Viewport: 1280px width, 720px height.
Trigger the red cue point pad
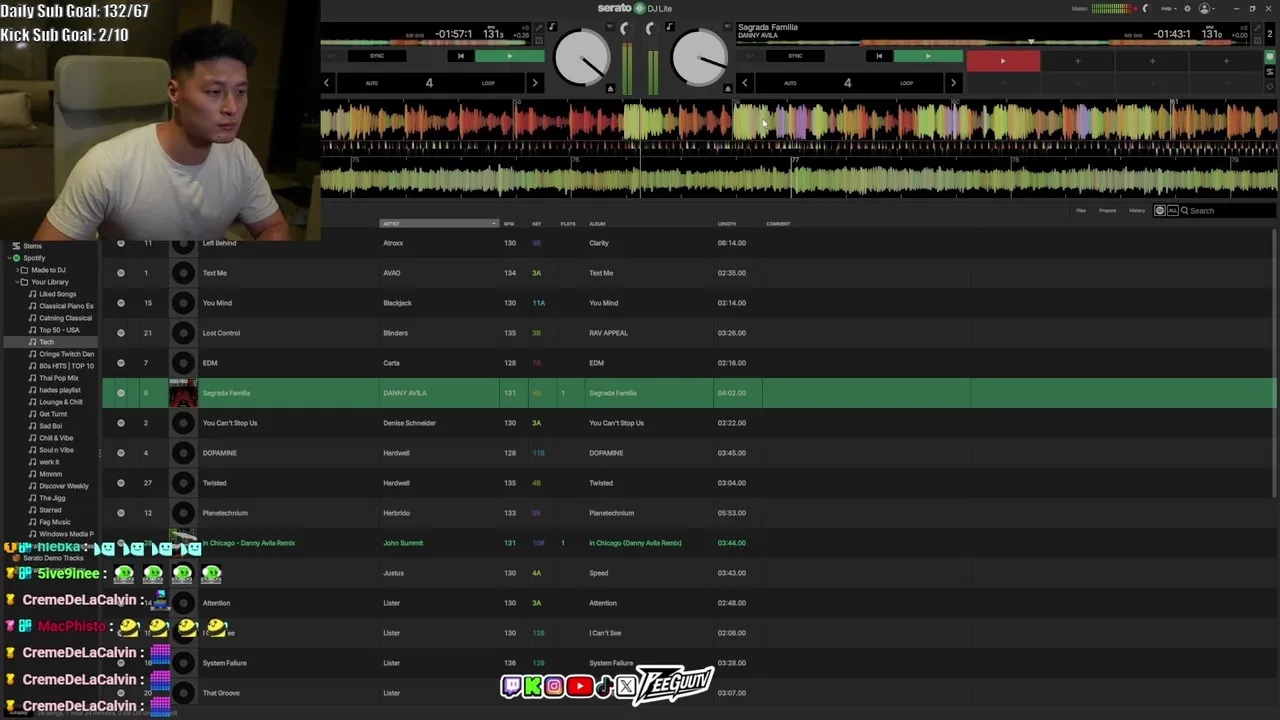coord(1003,61)
